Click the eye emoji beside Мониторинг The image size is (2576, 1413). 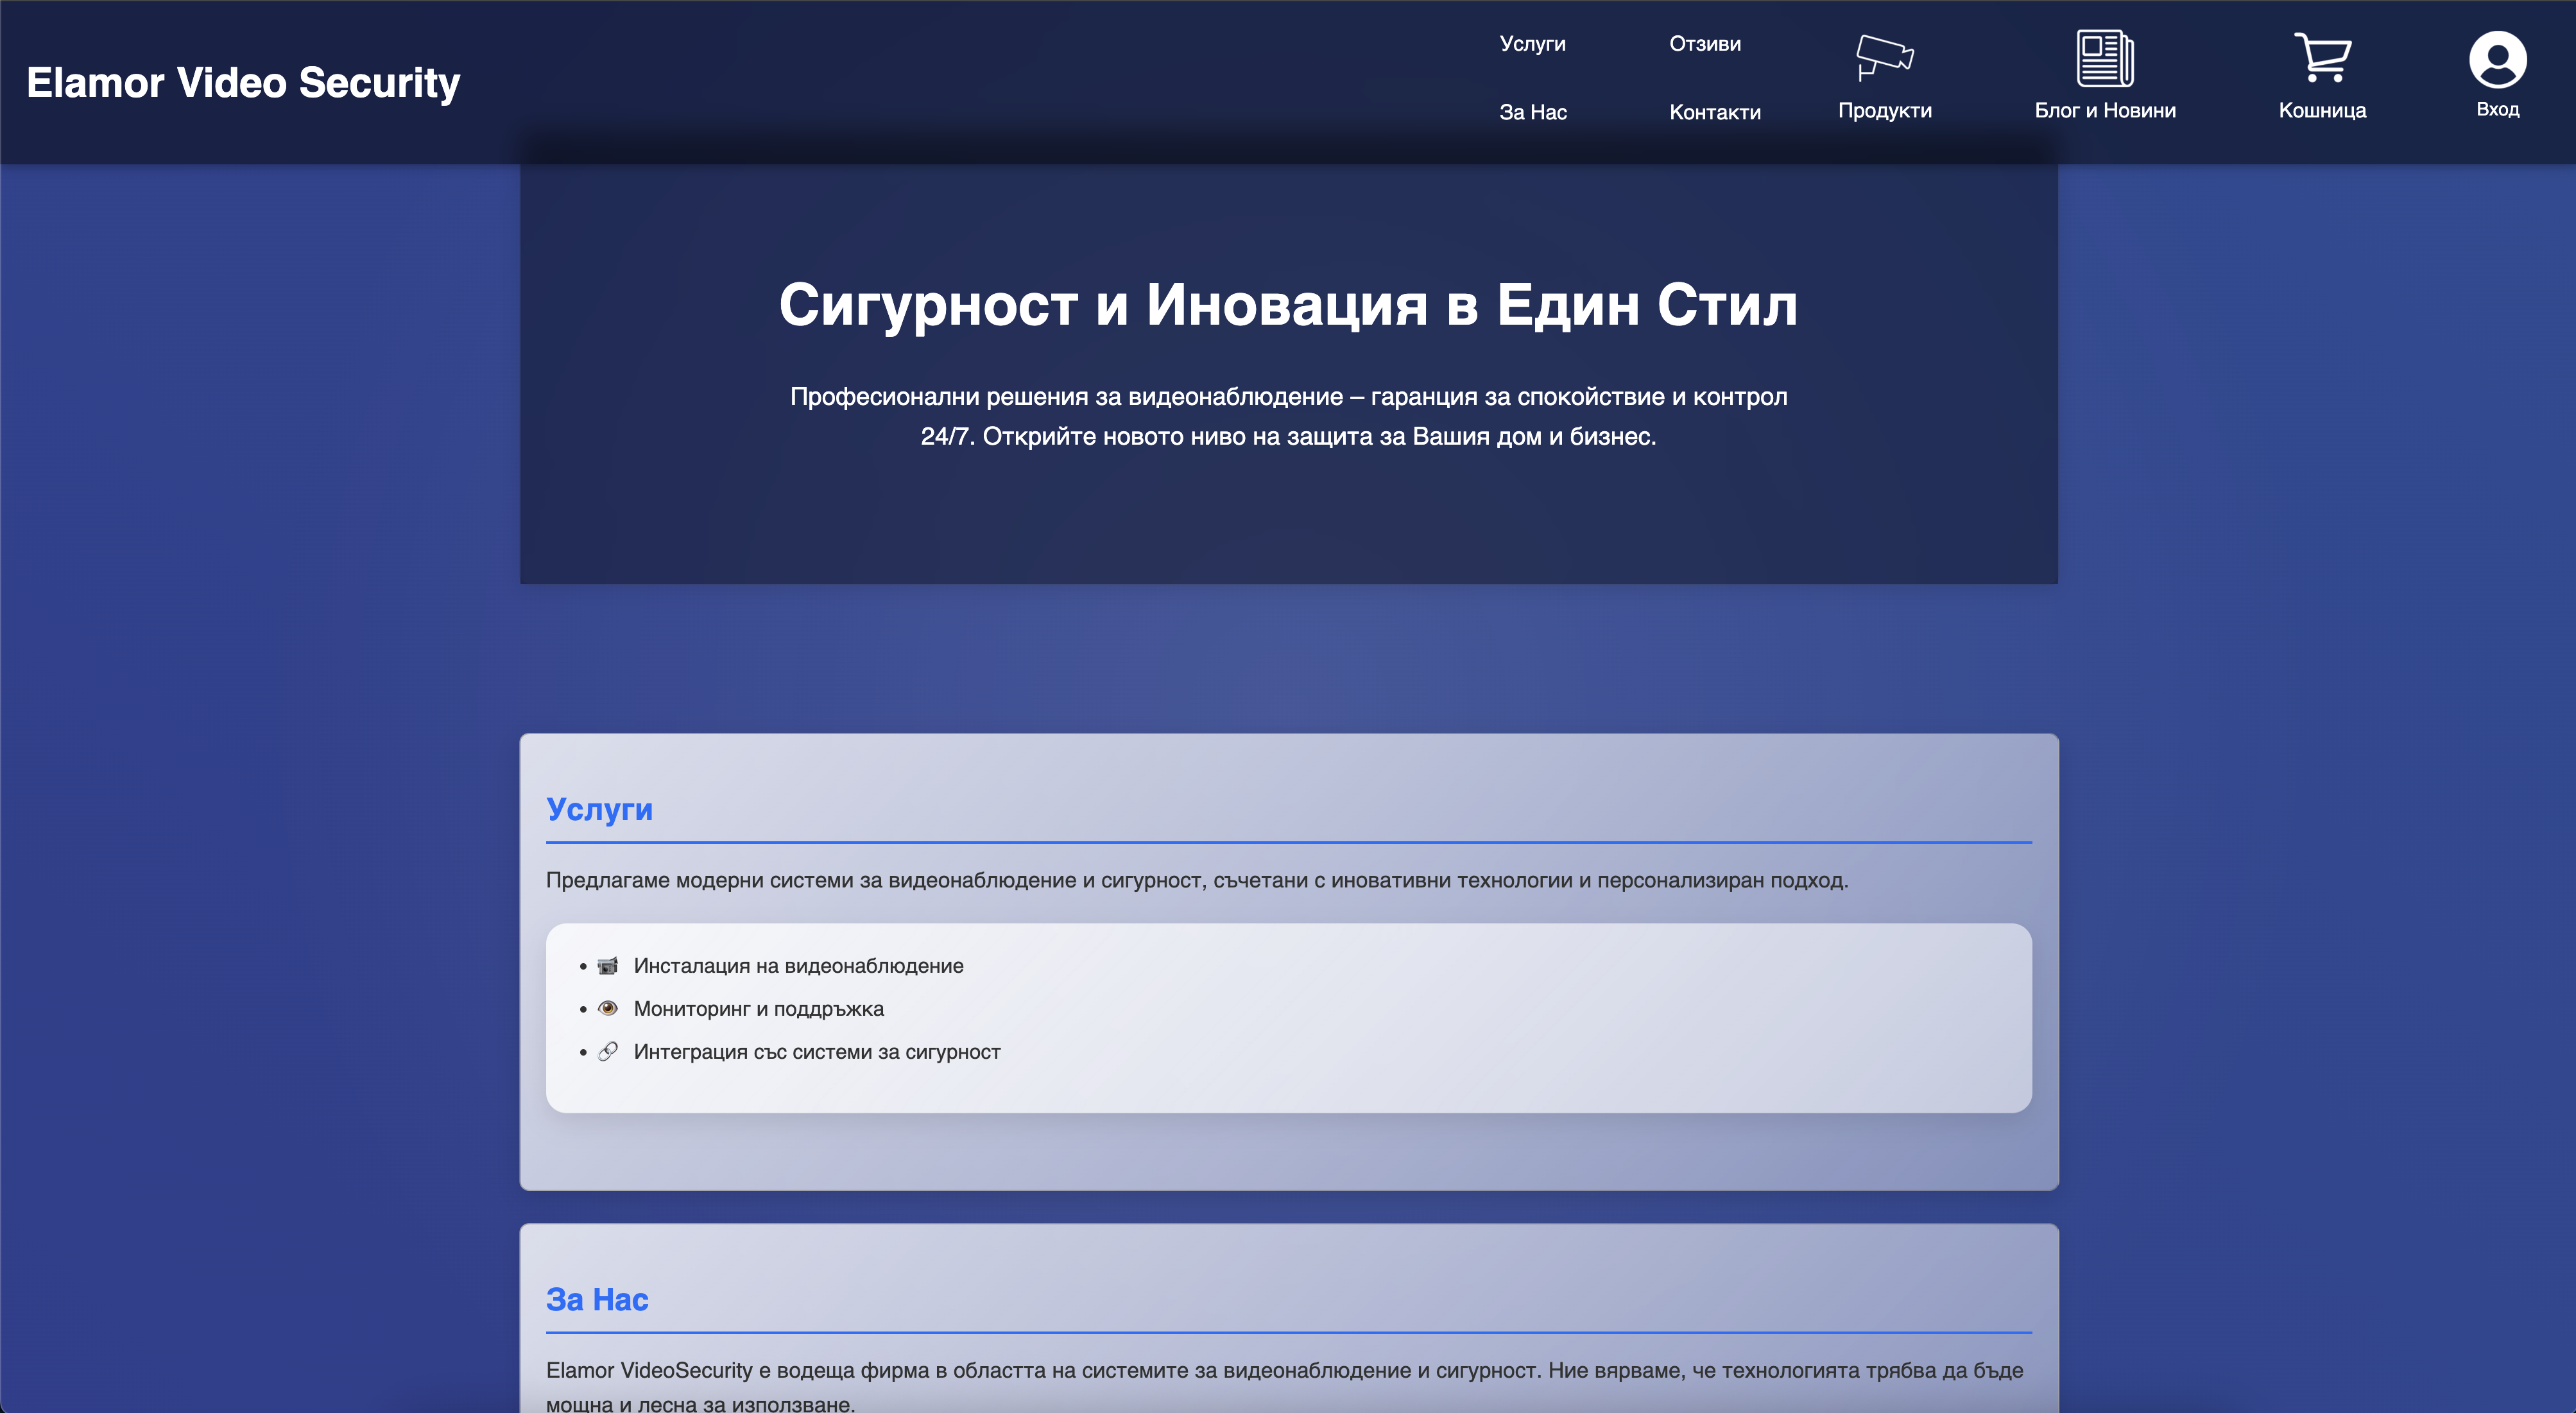(607, 1008)
